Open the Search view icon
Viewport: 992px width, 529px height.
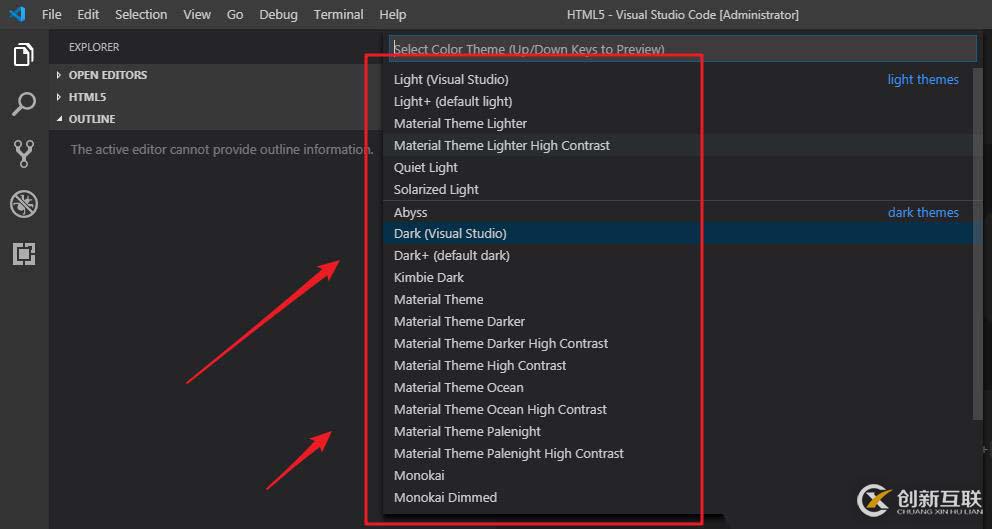[24, 104]
